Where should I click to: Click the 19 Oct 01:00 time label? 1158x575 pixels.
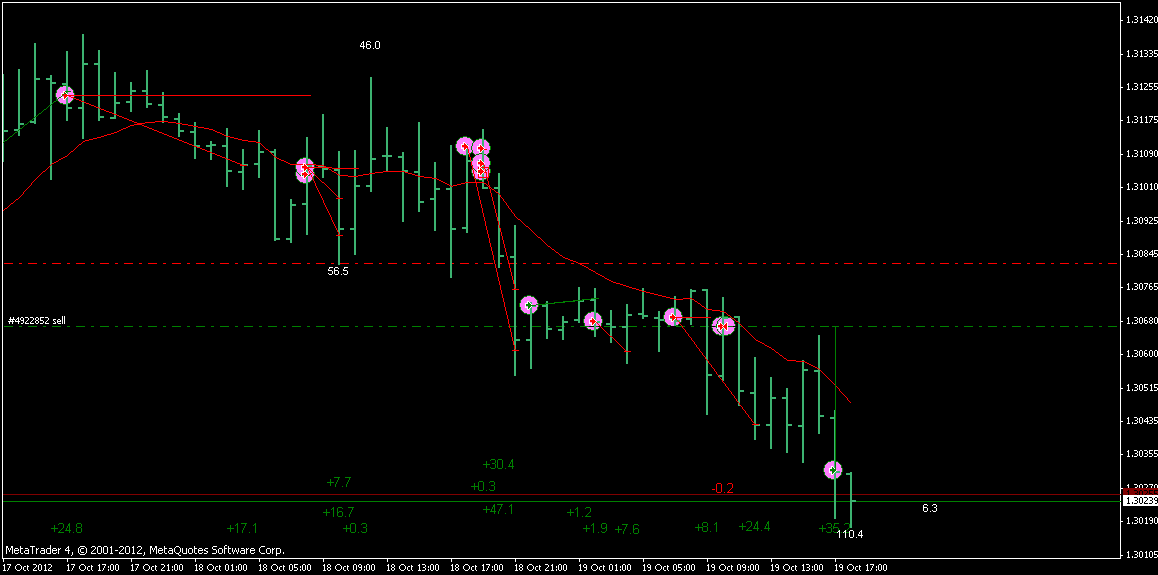(605, 568)
